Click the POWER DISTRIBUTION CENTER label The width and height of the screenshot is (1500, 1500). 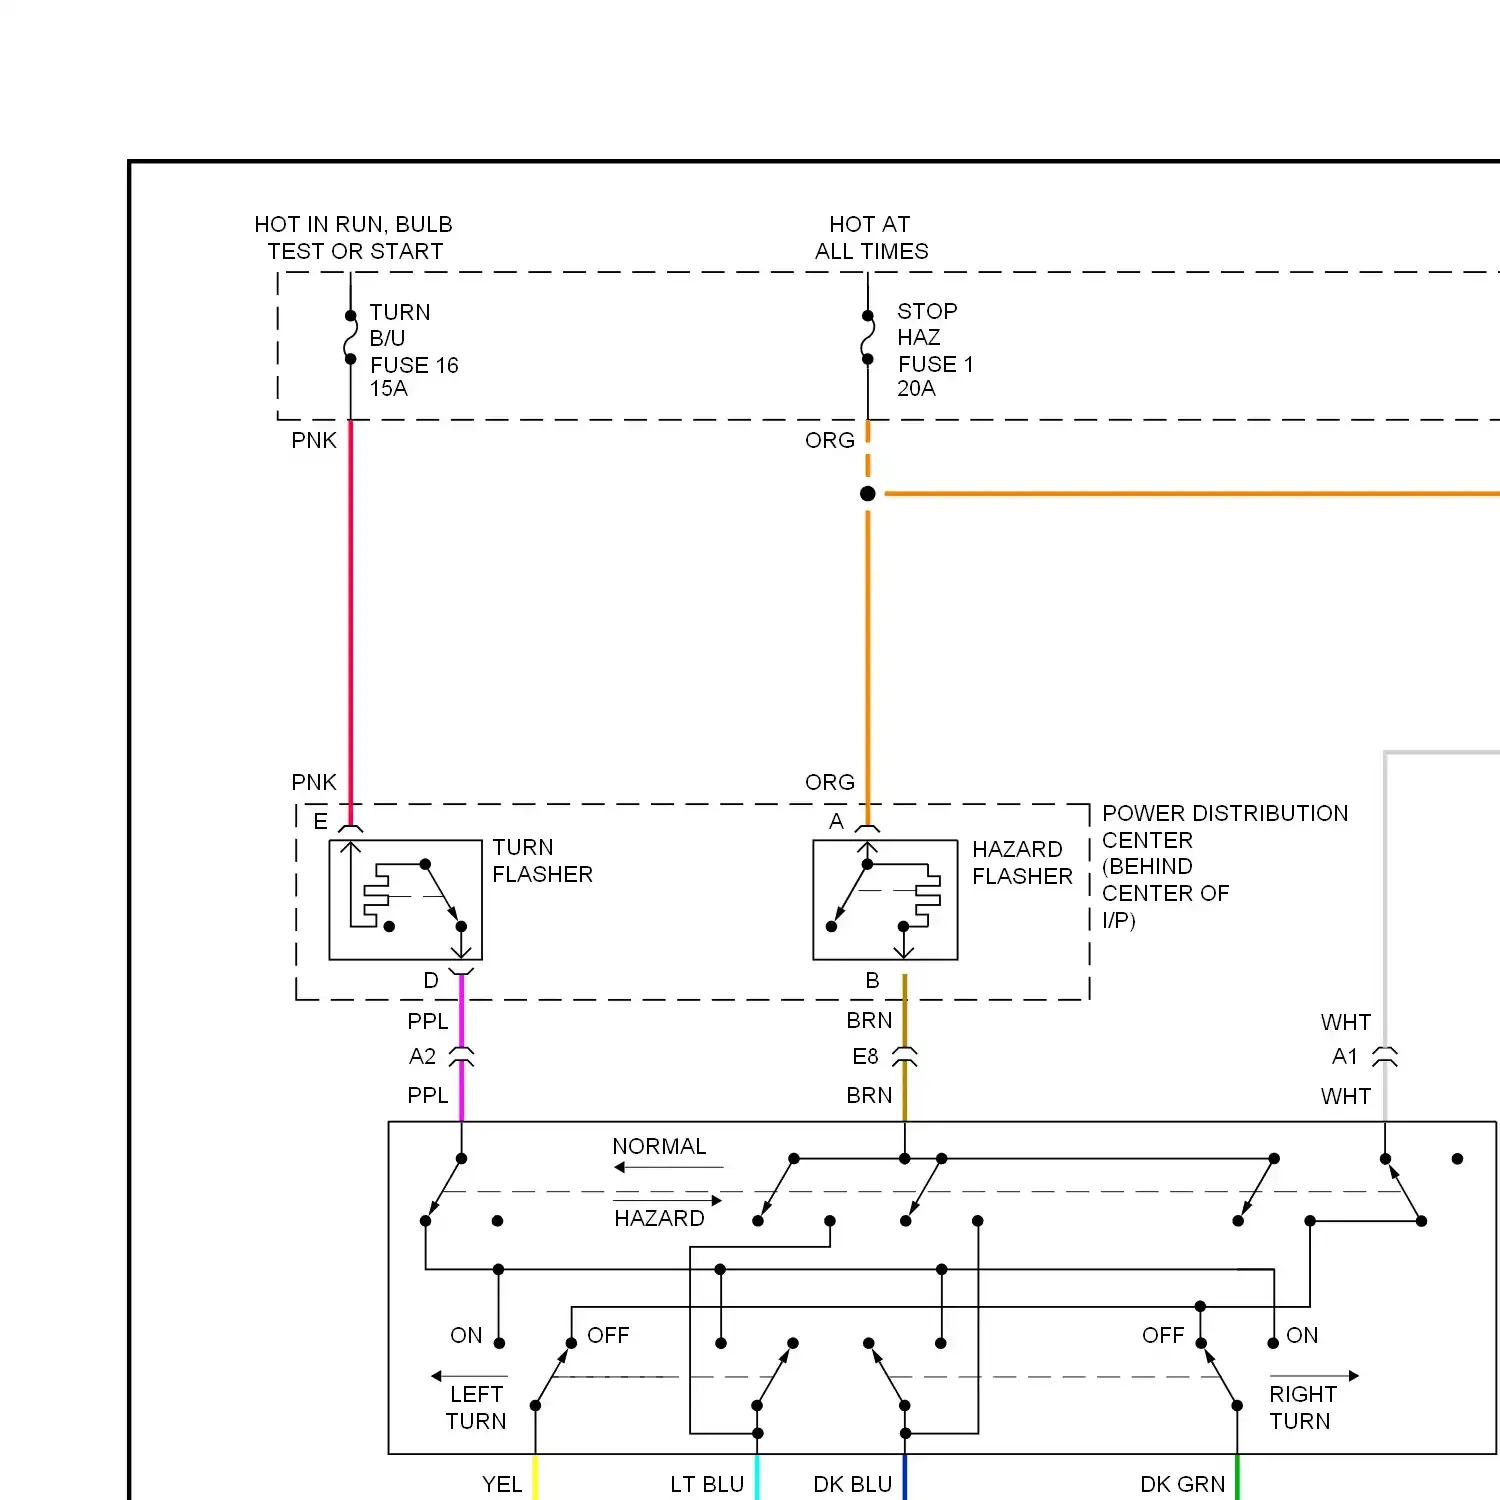coord(1225,866)
